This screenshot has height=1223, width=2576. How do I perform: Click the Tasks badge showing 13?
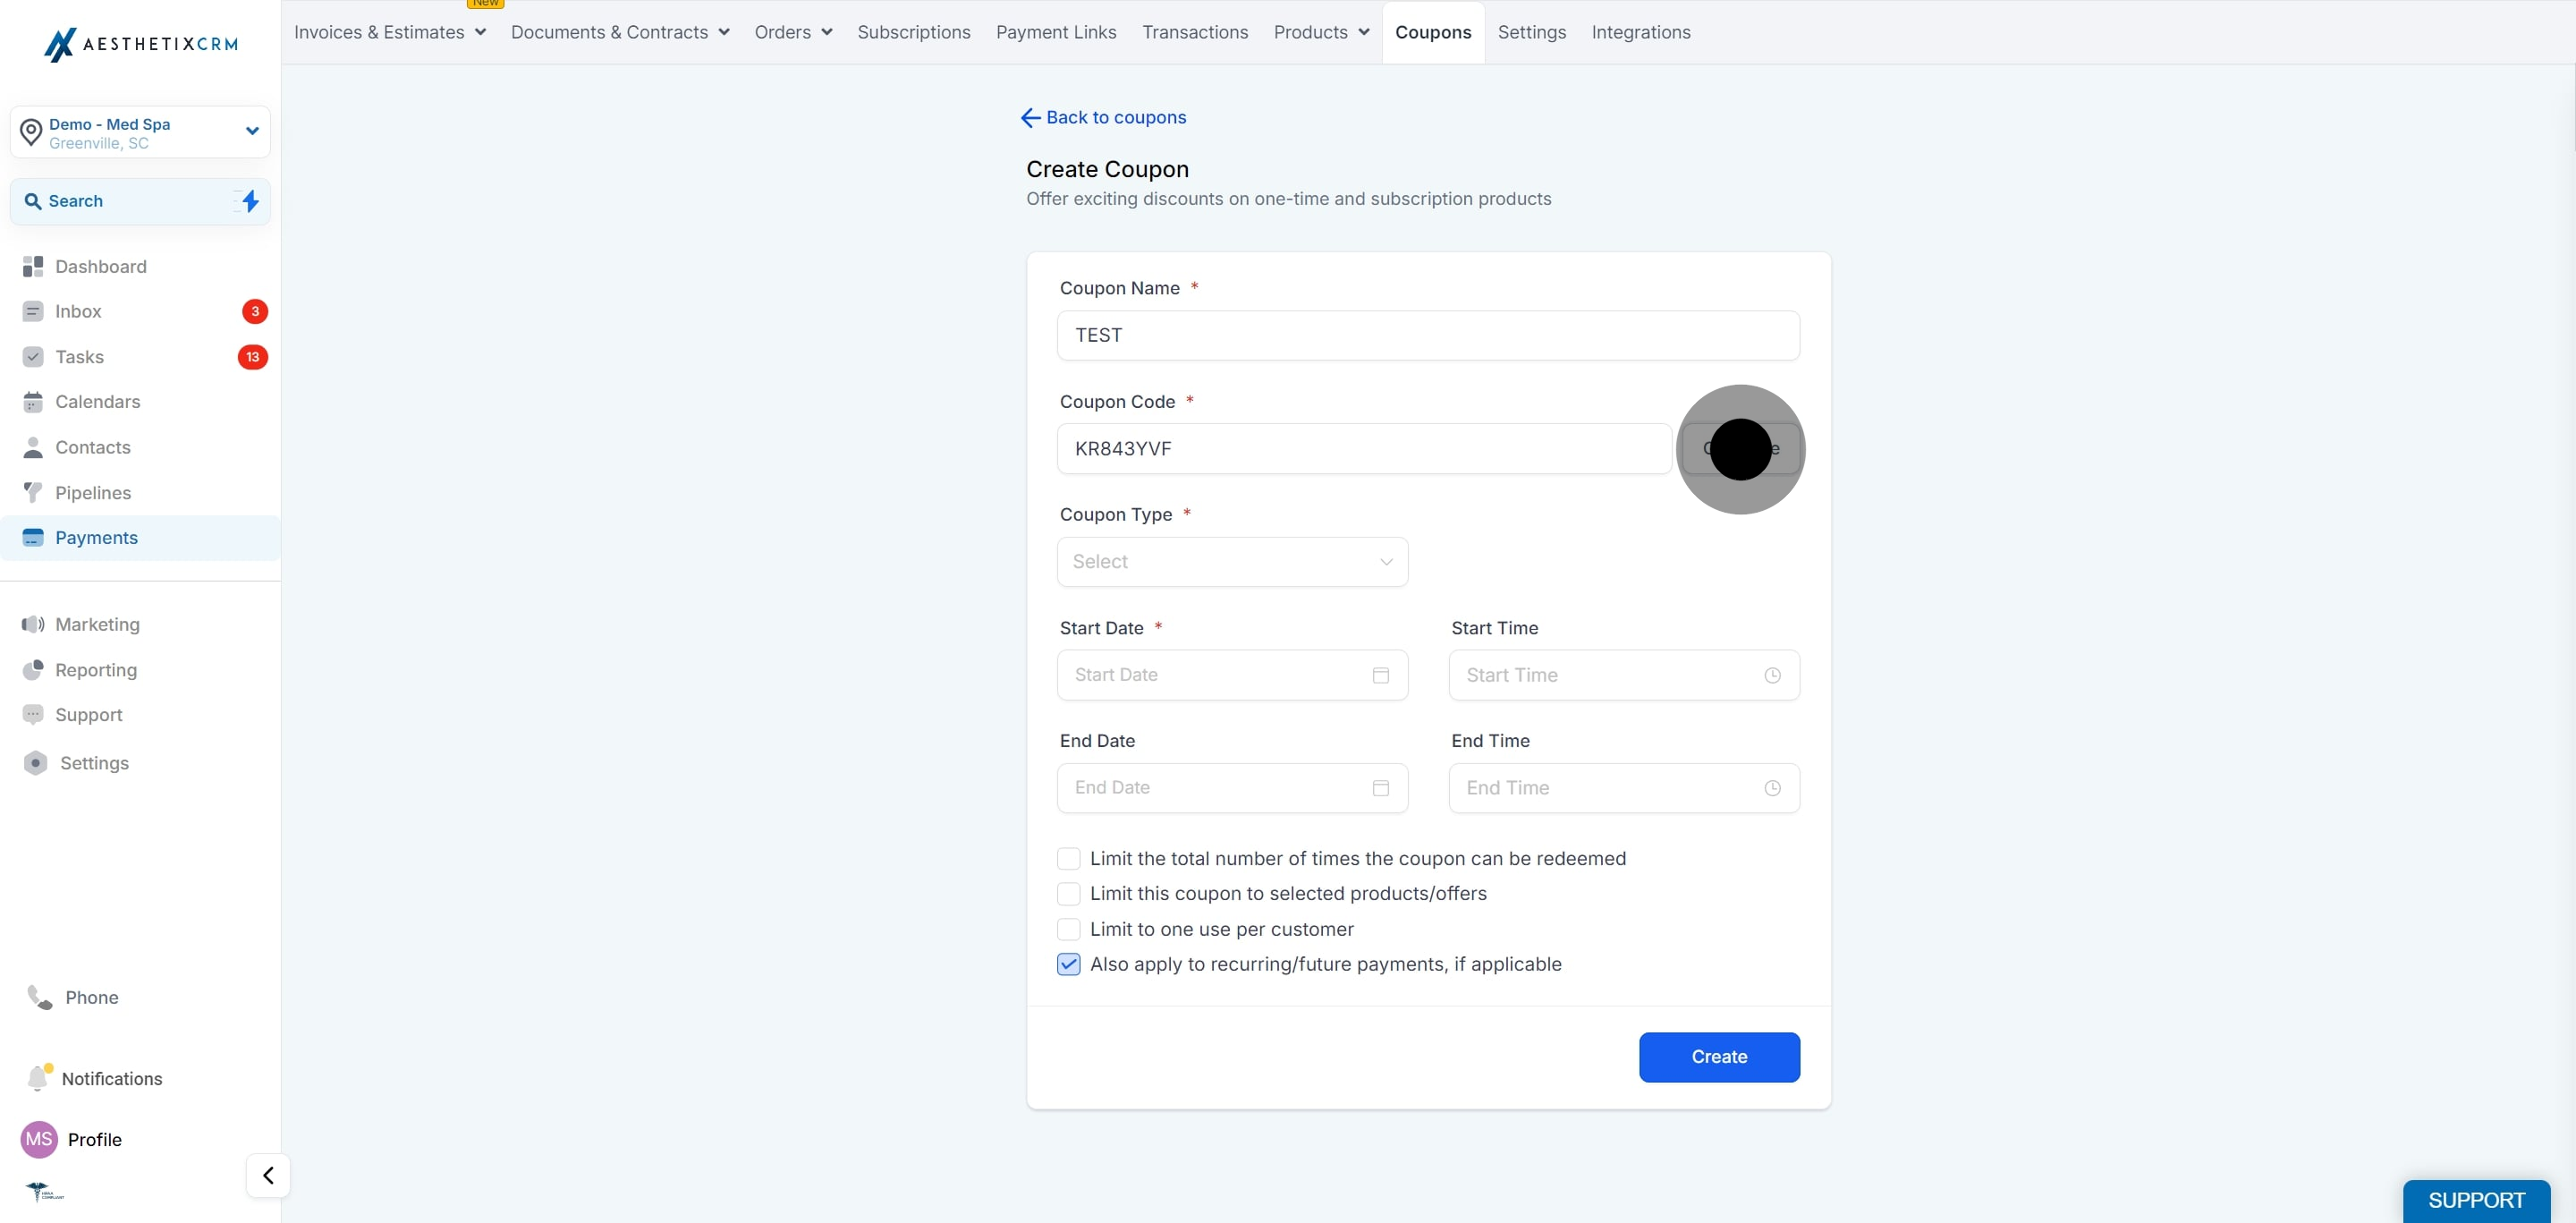pyautogui.click(x=252, y=357)
